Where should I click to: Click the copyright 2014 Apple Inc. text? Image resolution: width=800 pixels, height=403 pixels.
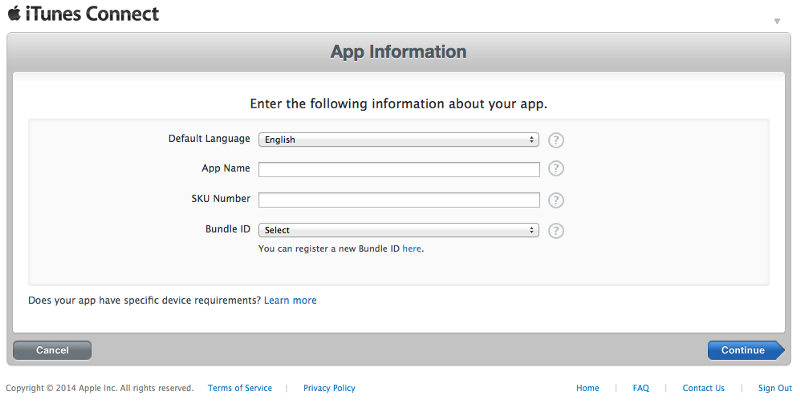coord(99,388)
